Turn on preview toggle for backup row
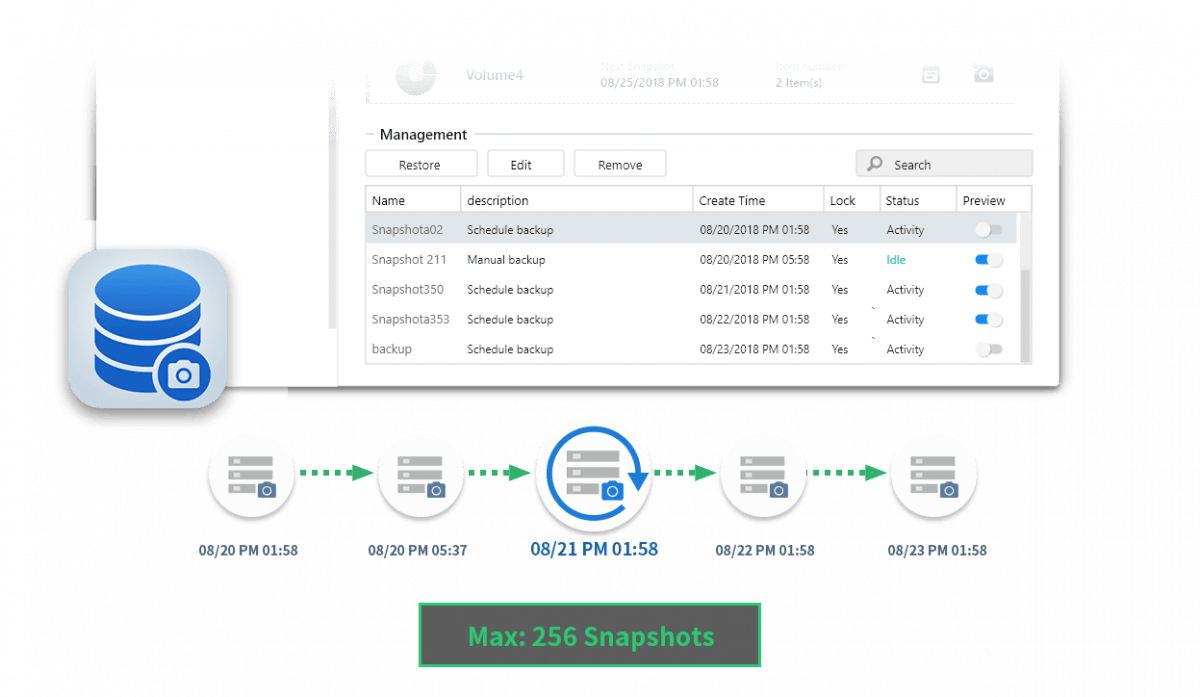This screenshot has height=697, width=1200. [x=988, y=350]
